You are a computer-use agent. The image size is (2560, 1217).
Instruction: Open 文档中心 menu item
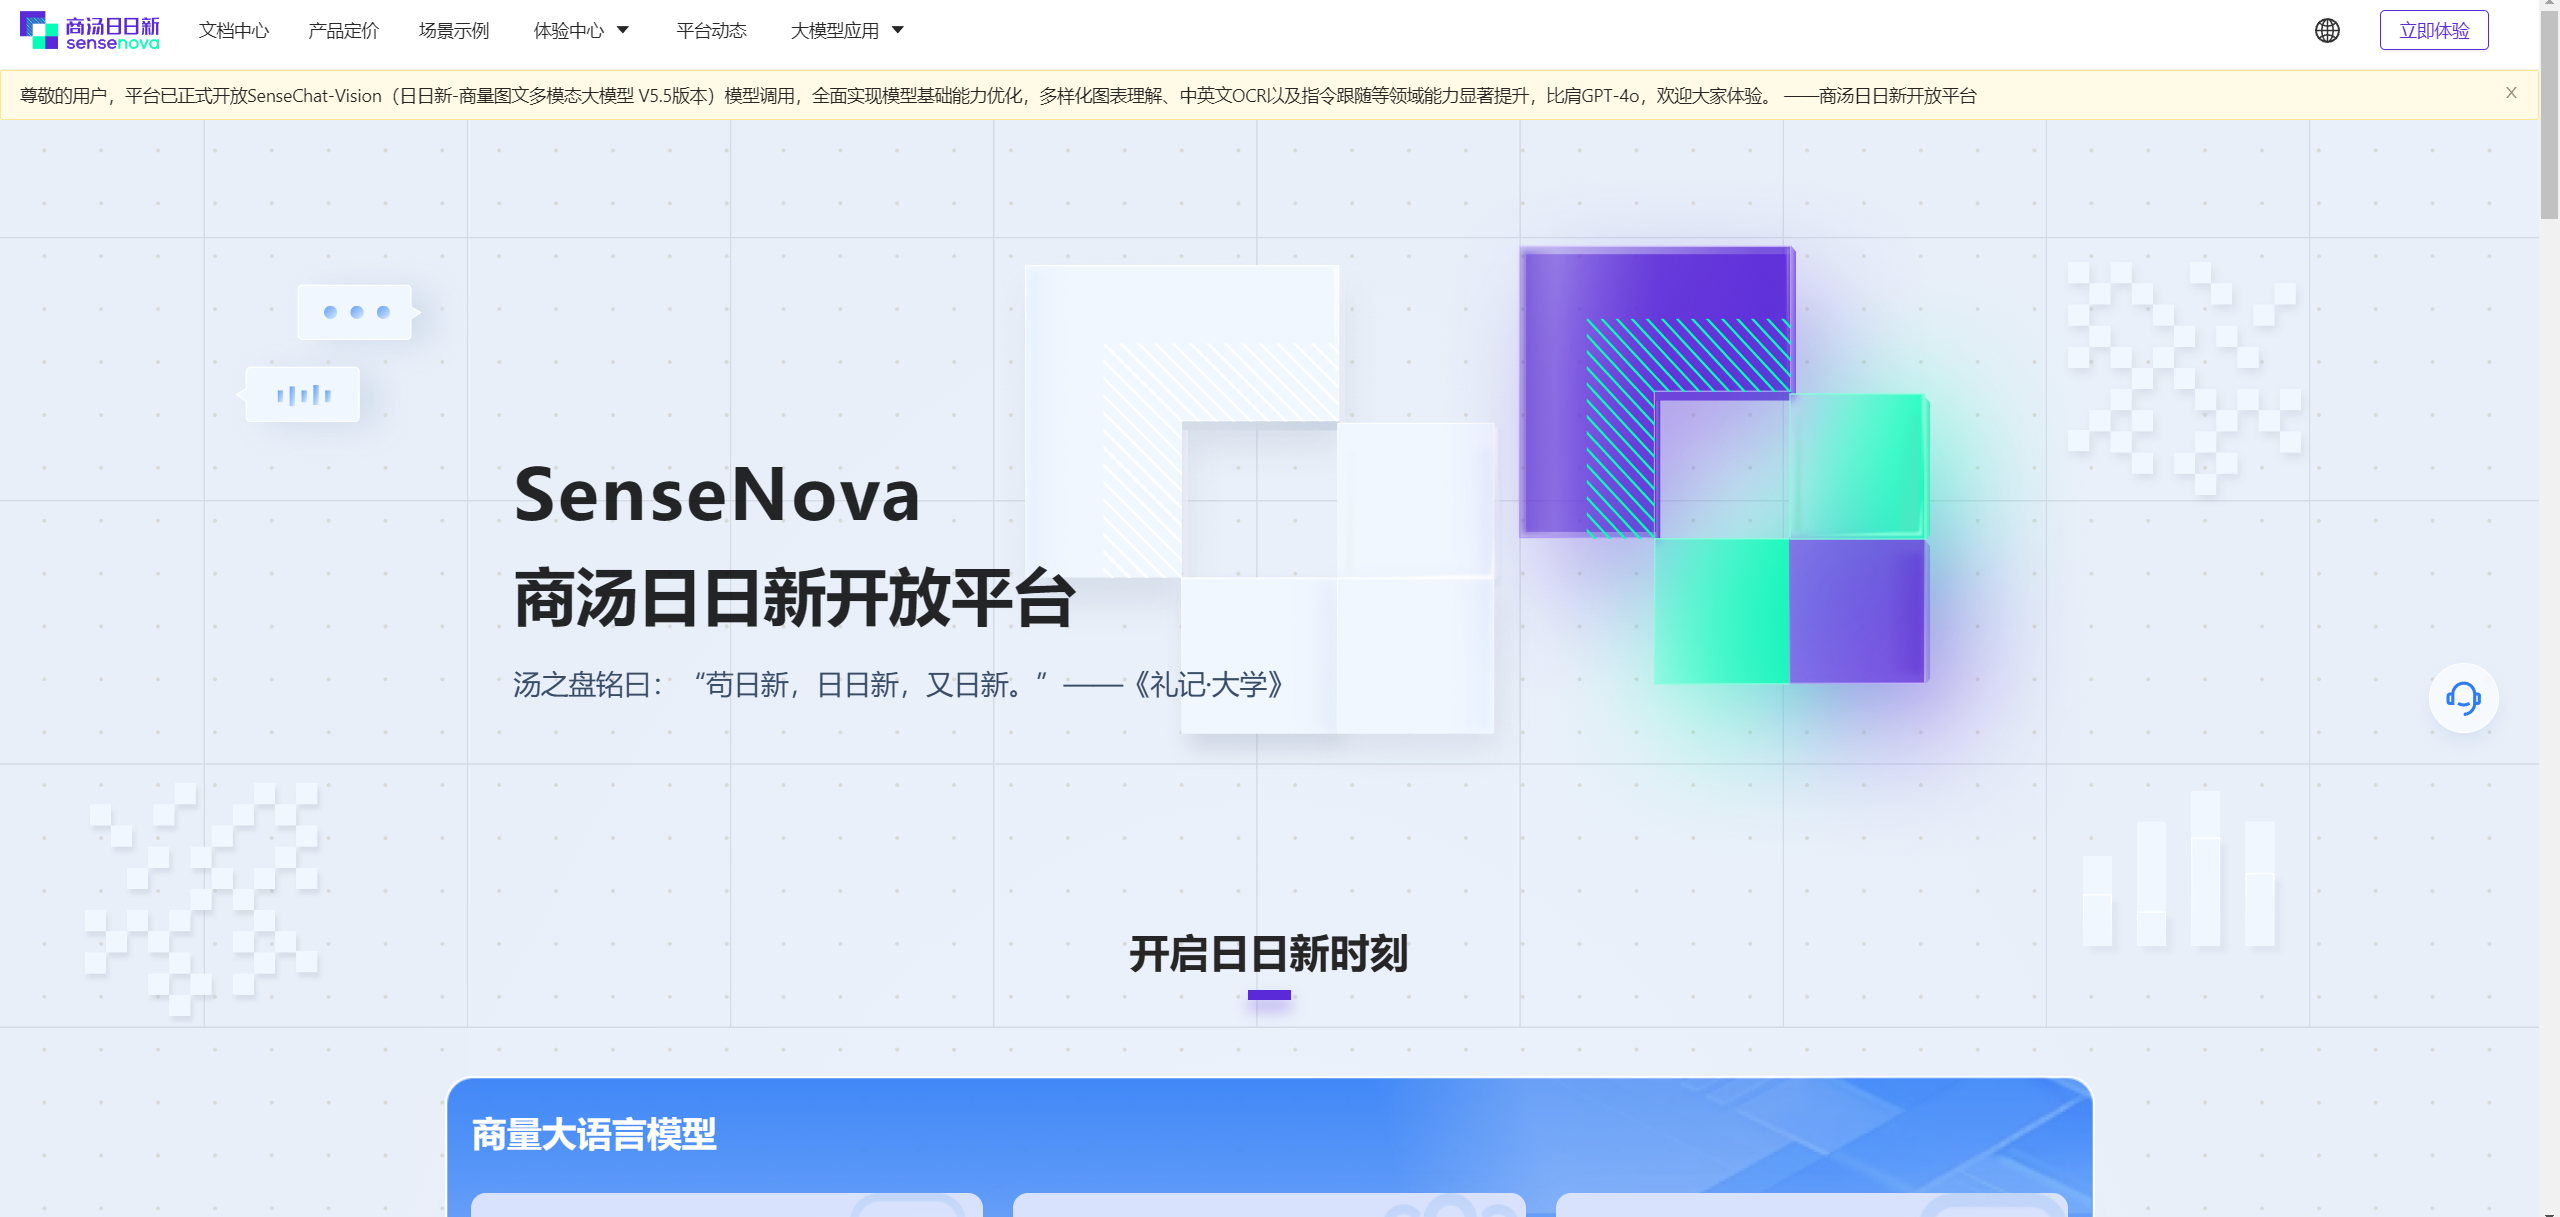(x=234, y=30)
